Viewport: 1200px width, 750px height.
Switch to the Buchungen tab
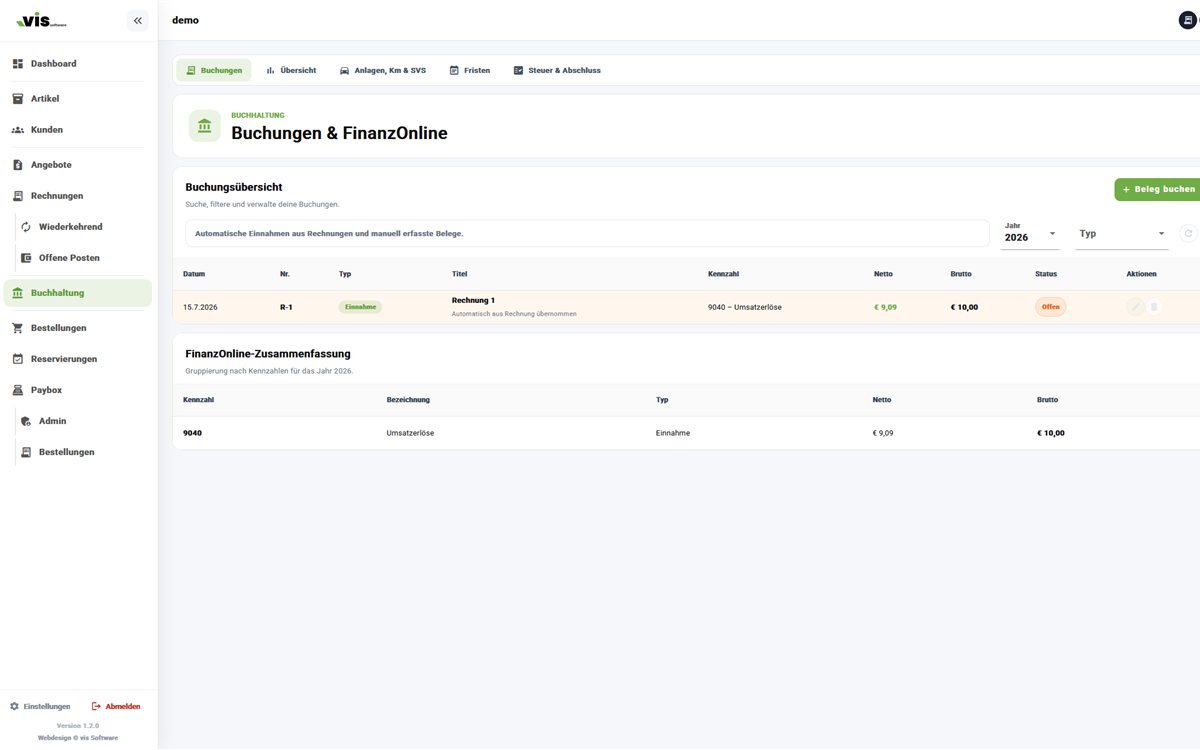[213, 70]
